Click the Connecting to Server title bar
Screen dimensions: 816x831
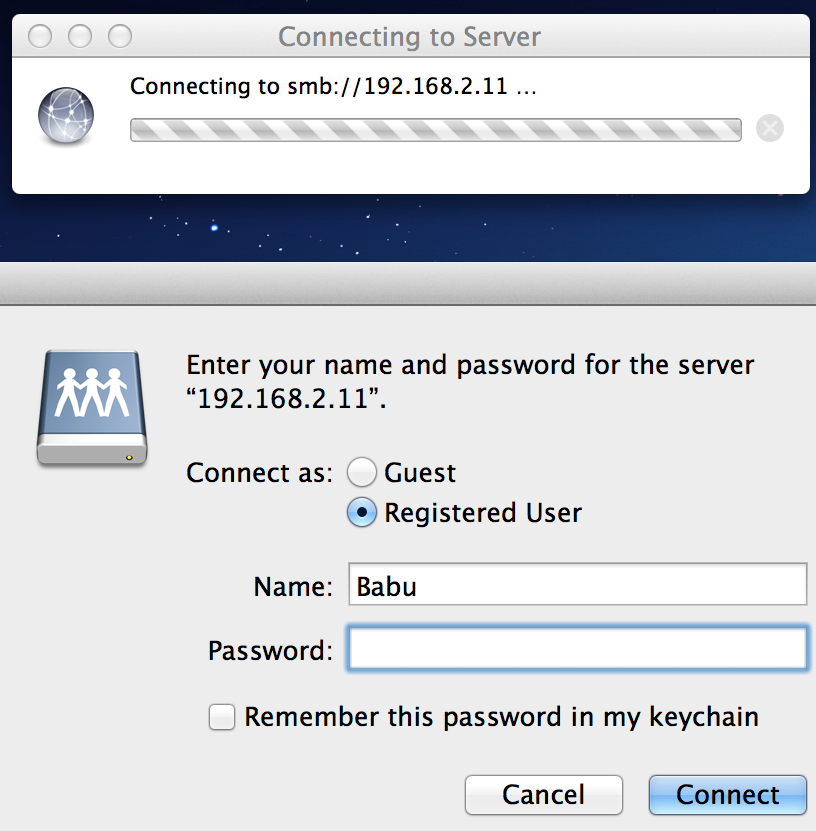pyautogui.click(x=411, y=36)
